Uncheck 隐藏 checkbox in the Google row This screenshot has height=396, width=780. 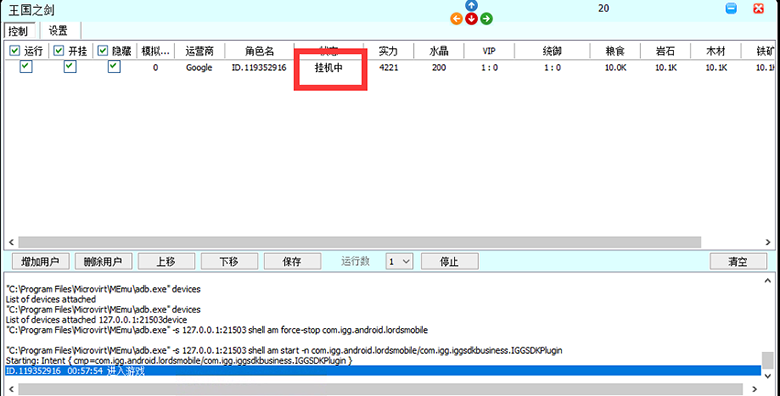tap(114, 66)
